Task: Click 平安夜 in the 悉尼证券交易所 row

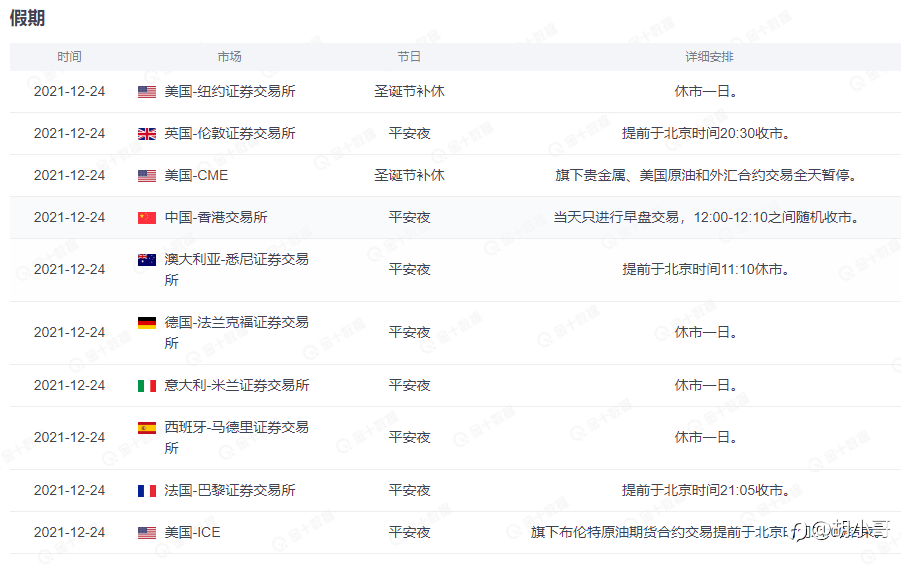Action: pos(409,269)
